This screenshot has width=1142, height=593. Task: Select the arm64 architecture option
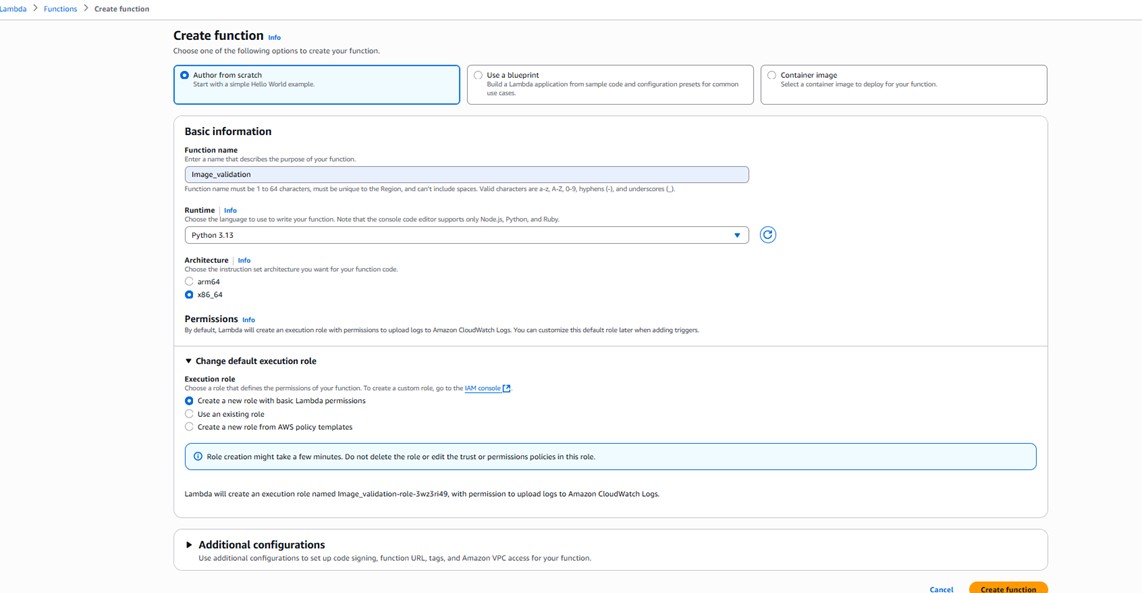pyautogui.click(x=189, y=282)
